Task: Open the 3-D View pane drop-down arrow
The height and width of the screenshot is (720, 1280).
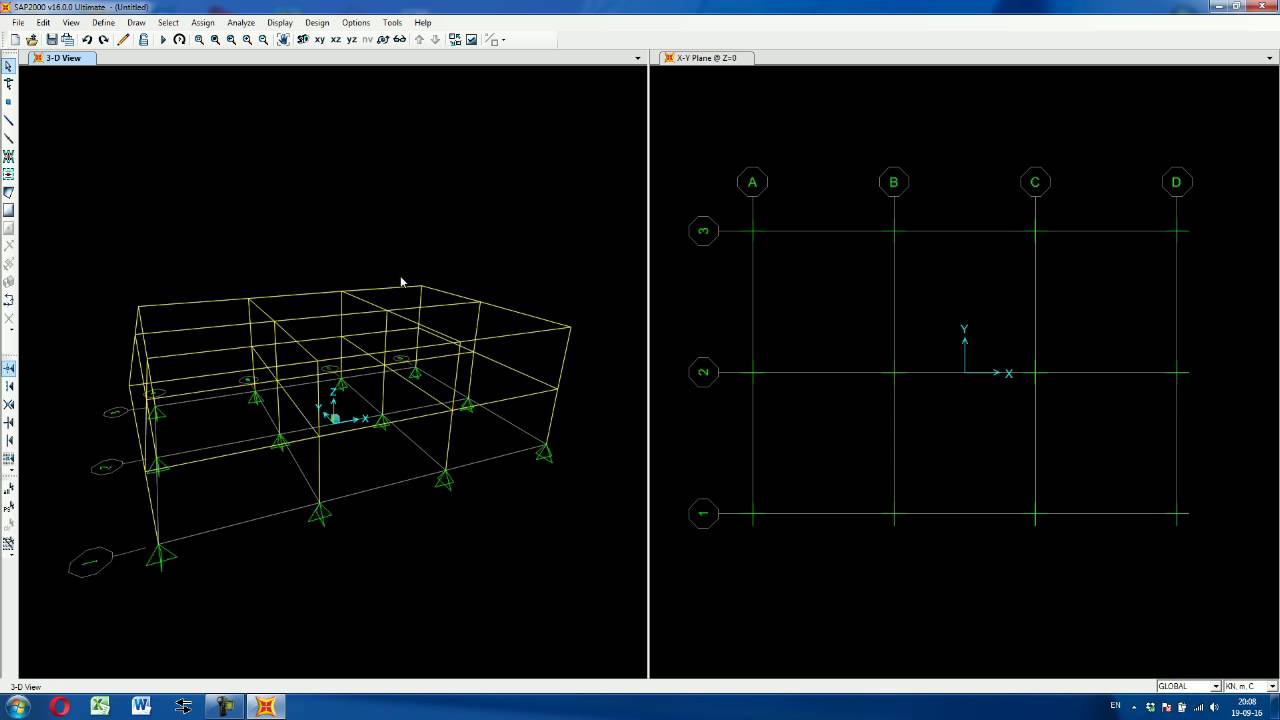Action: pyautogui.click(x=638, y=58)
